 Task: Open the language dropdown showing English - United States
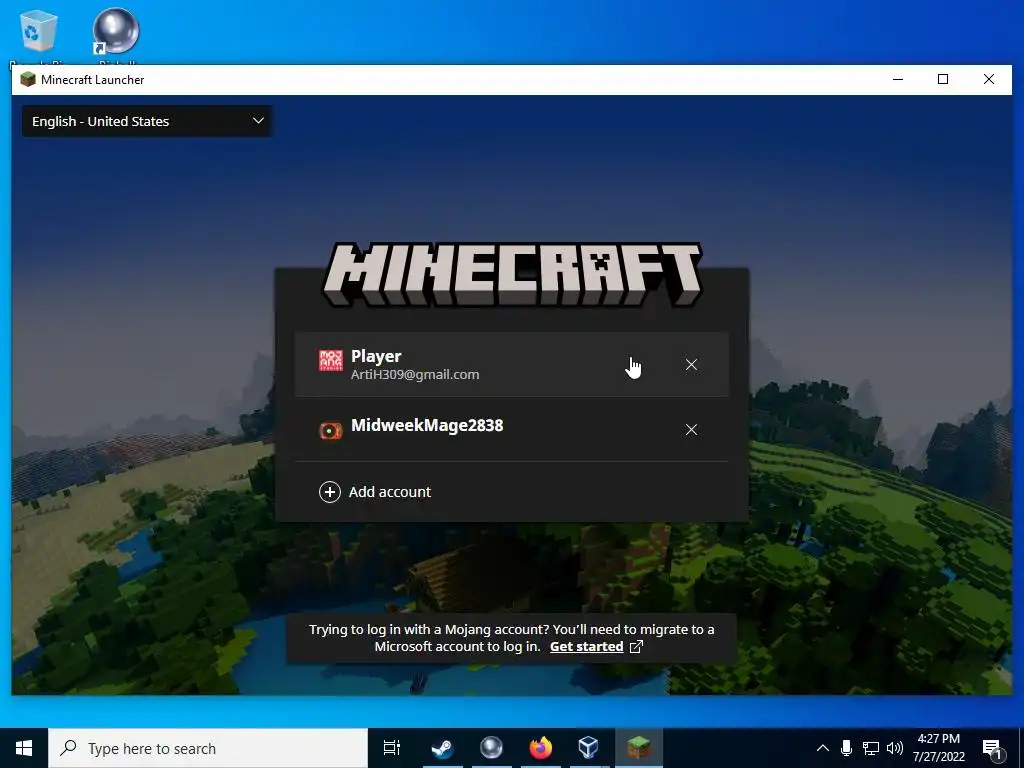(x=147, y=121)
